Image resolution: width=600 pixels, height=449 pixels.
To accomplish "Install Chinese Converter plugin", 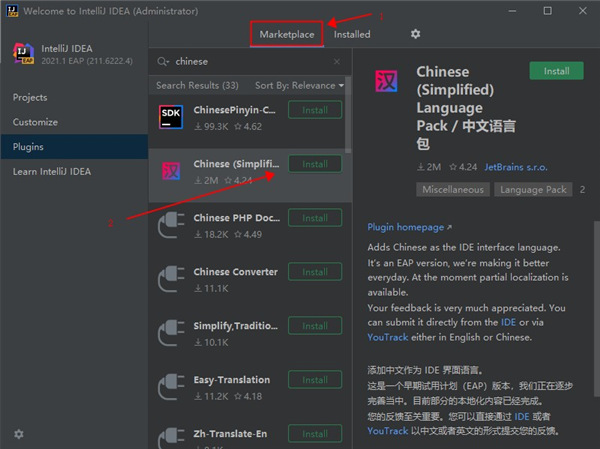I will 315,272.
